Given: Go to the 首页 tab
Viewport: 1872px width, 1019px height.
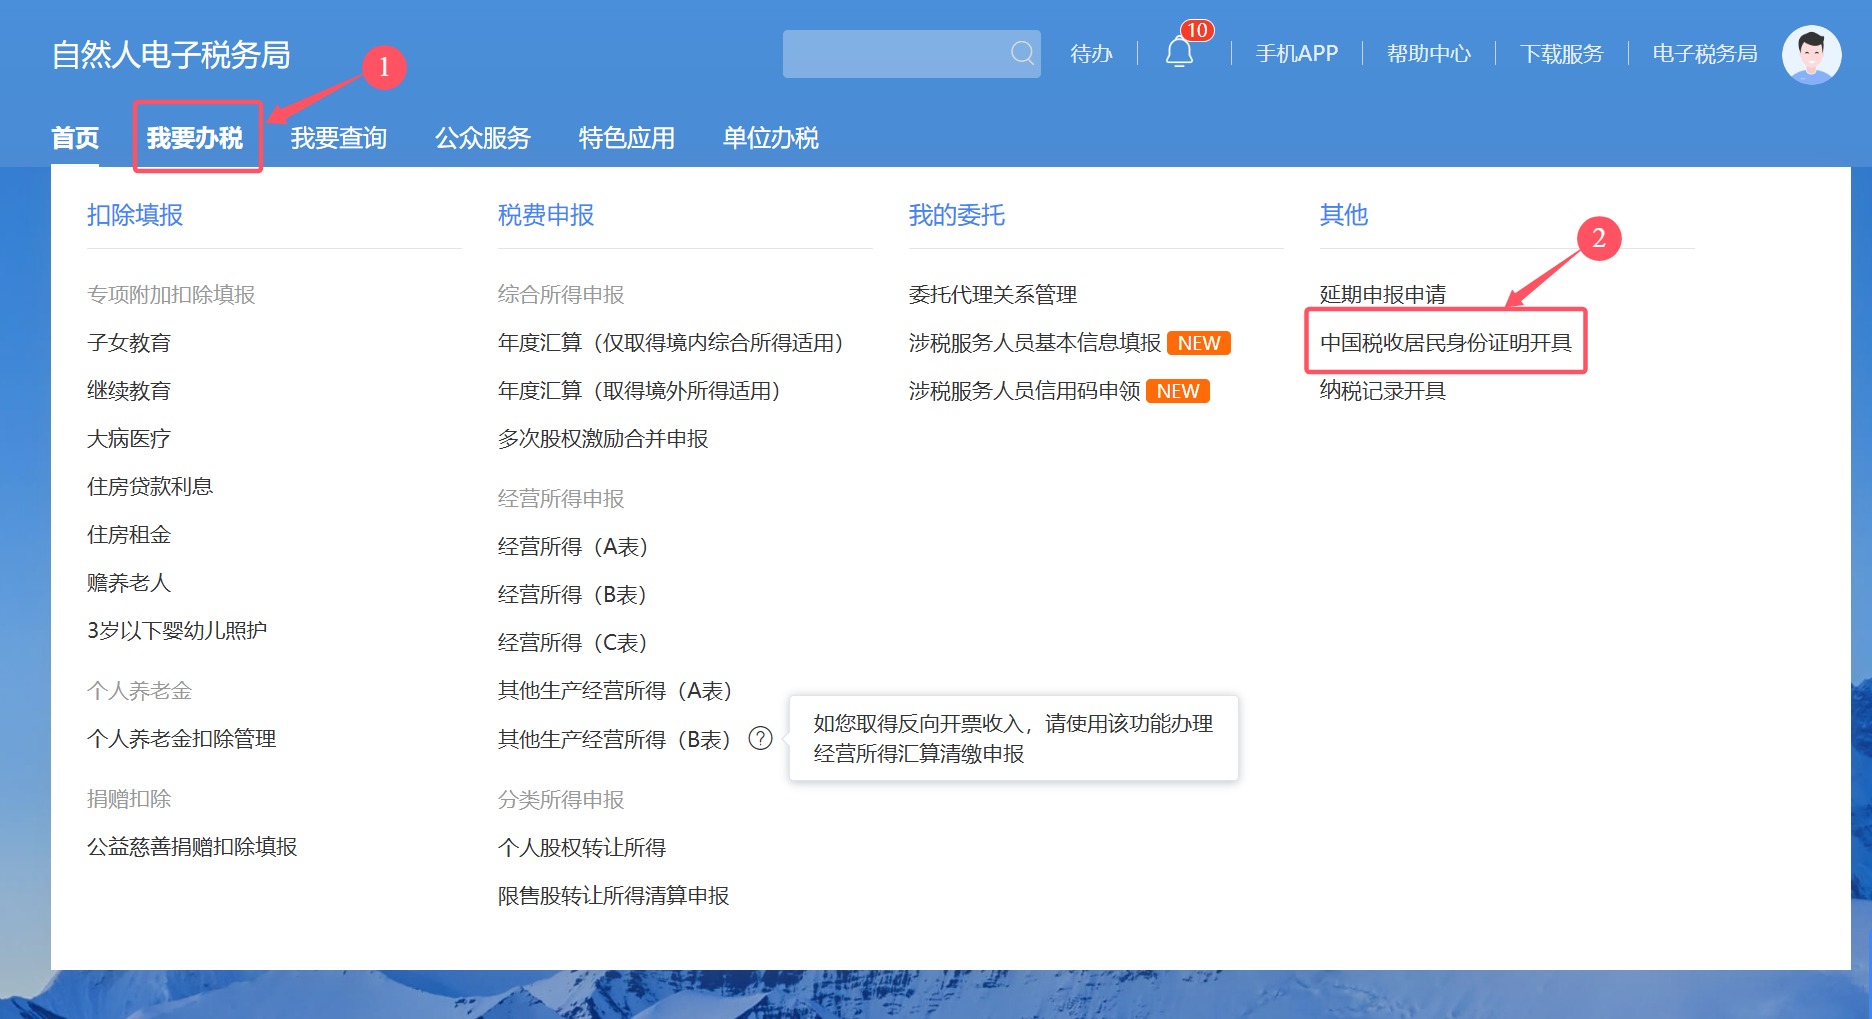Looking at the screenshot, I should [x=75, y=138].
